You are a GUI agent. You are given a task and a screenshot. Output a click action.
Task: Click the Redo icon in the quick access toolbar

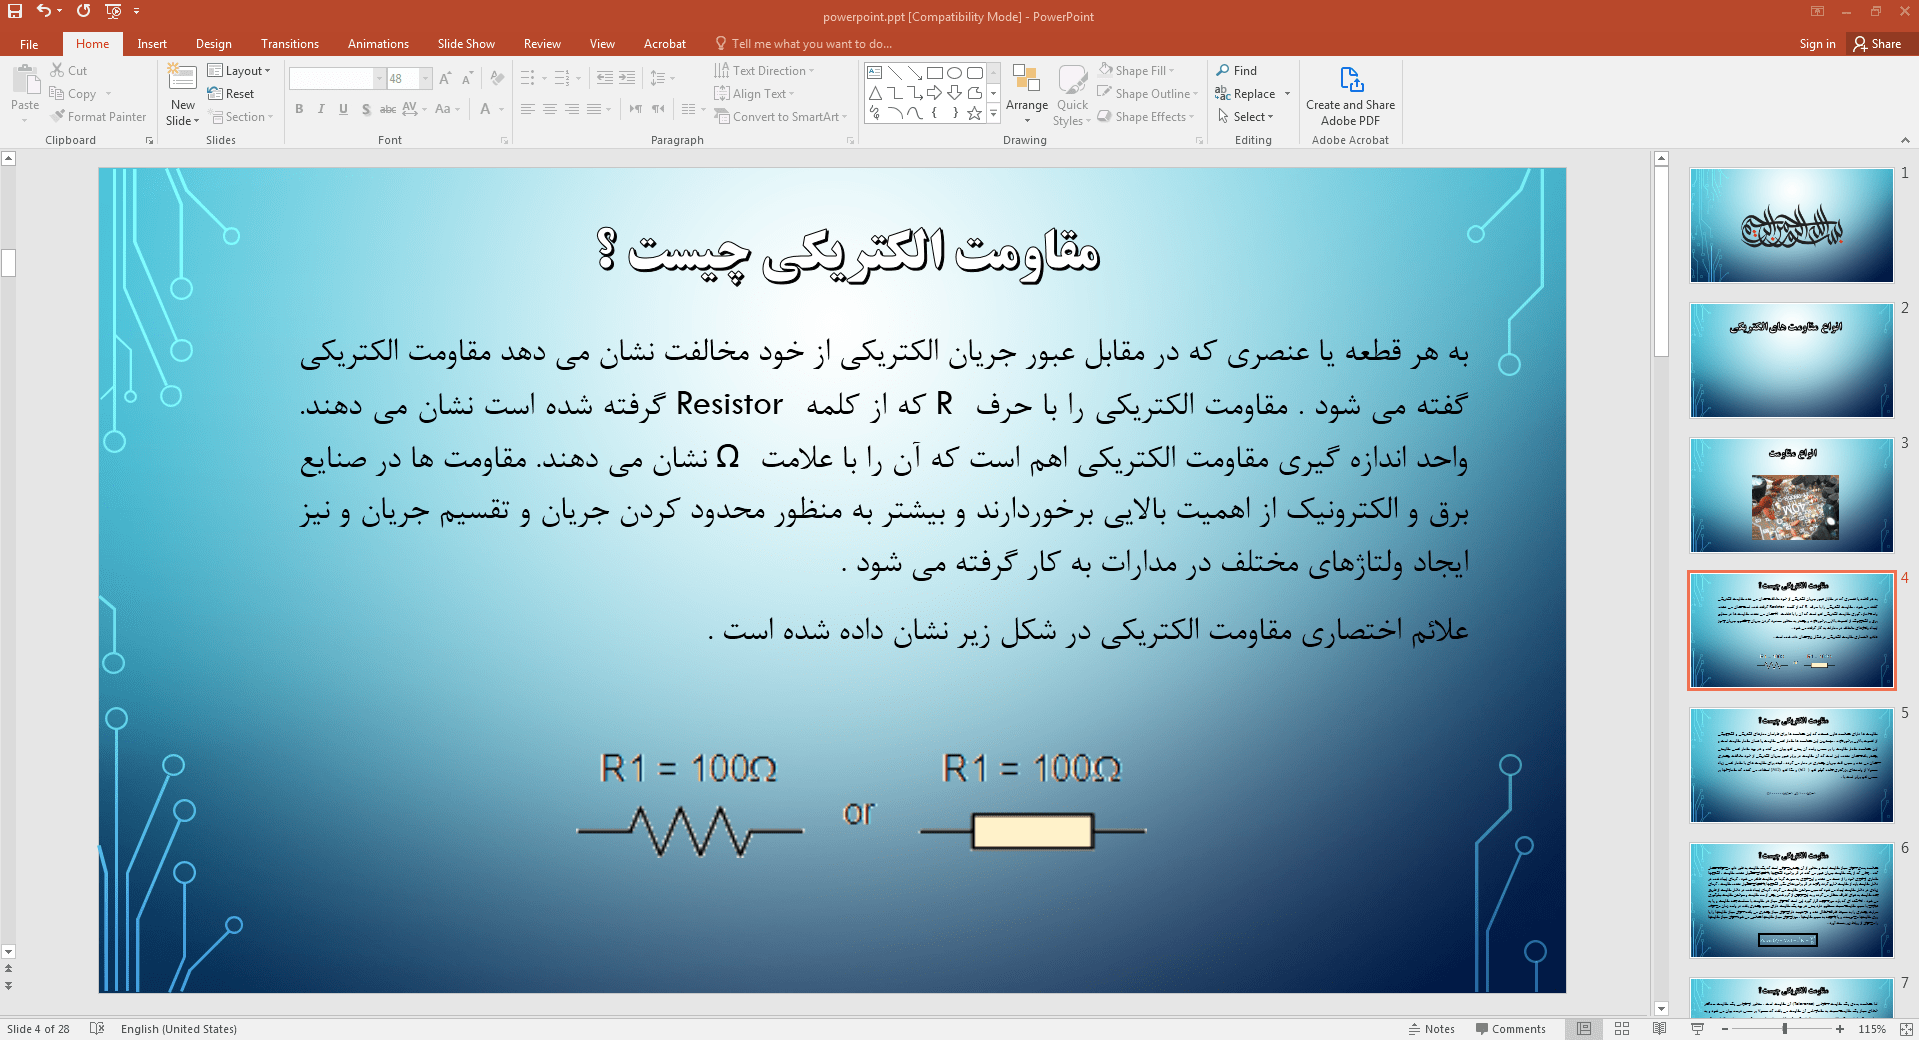click(x=84, y=11)
